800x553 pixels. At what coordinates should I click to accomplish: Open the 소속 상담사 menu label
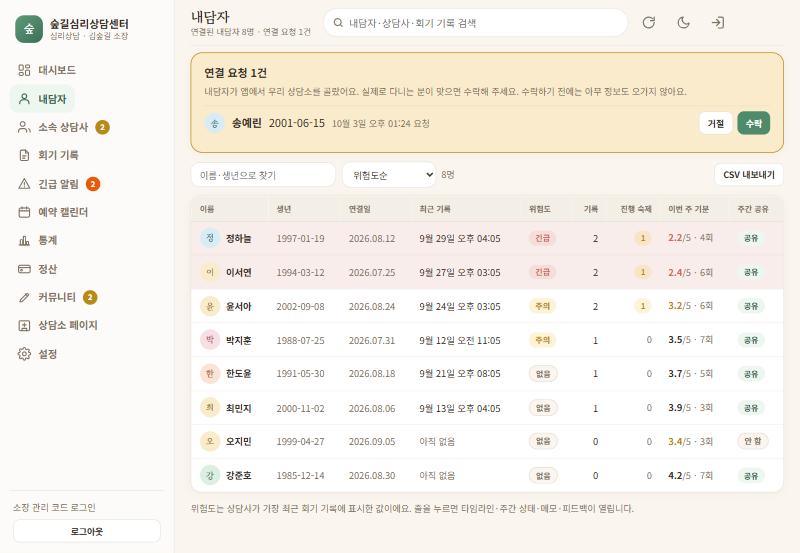63,127
